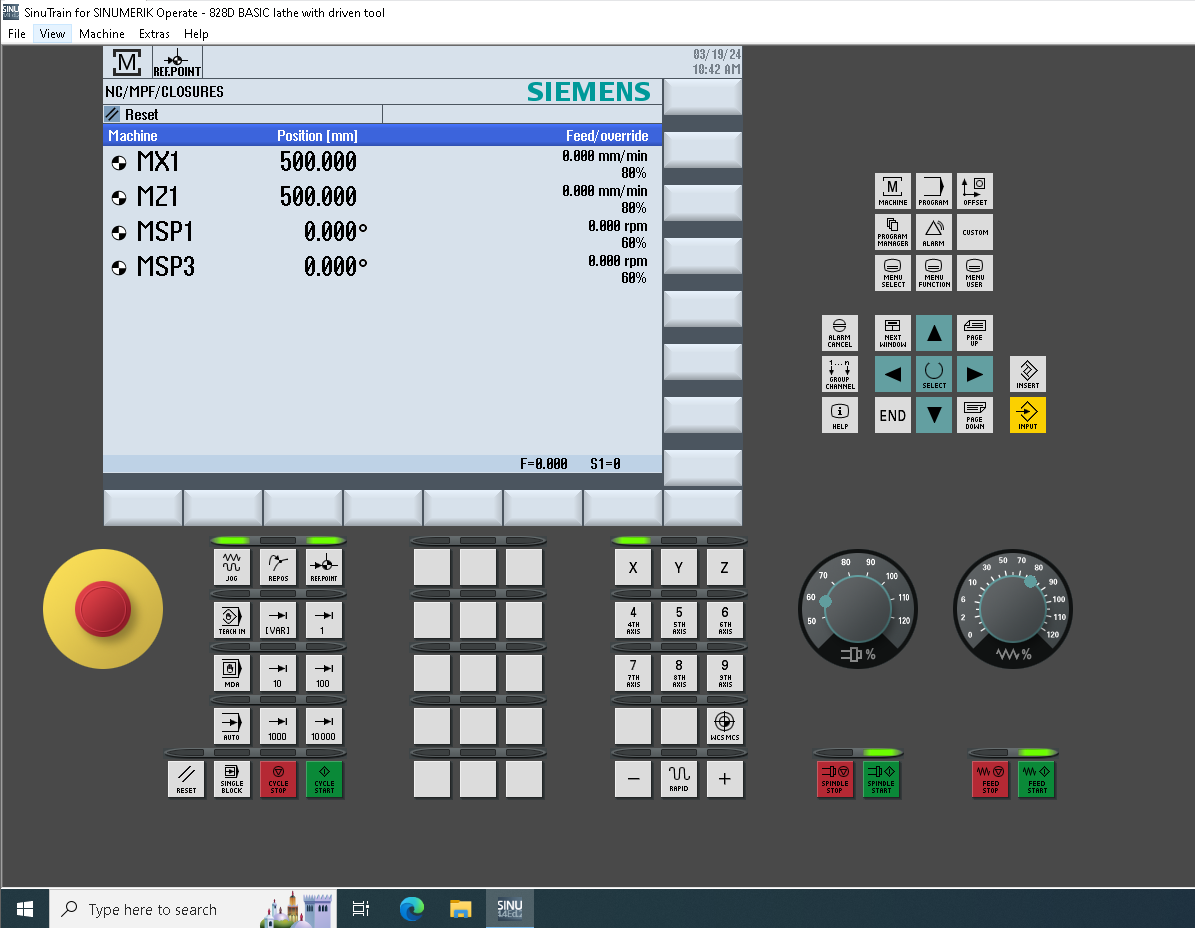Click the cursor up arrow key
1195x928 pixels.
(x=934, y=333)
